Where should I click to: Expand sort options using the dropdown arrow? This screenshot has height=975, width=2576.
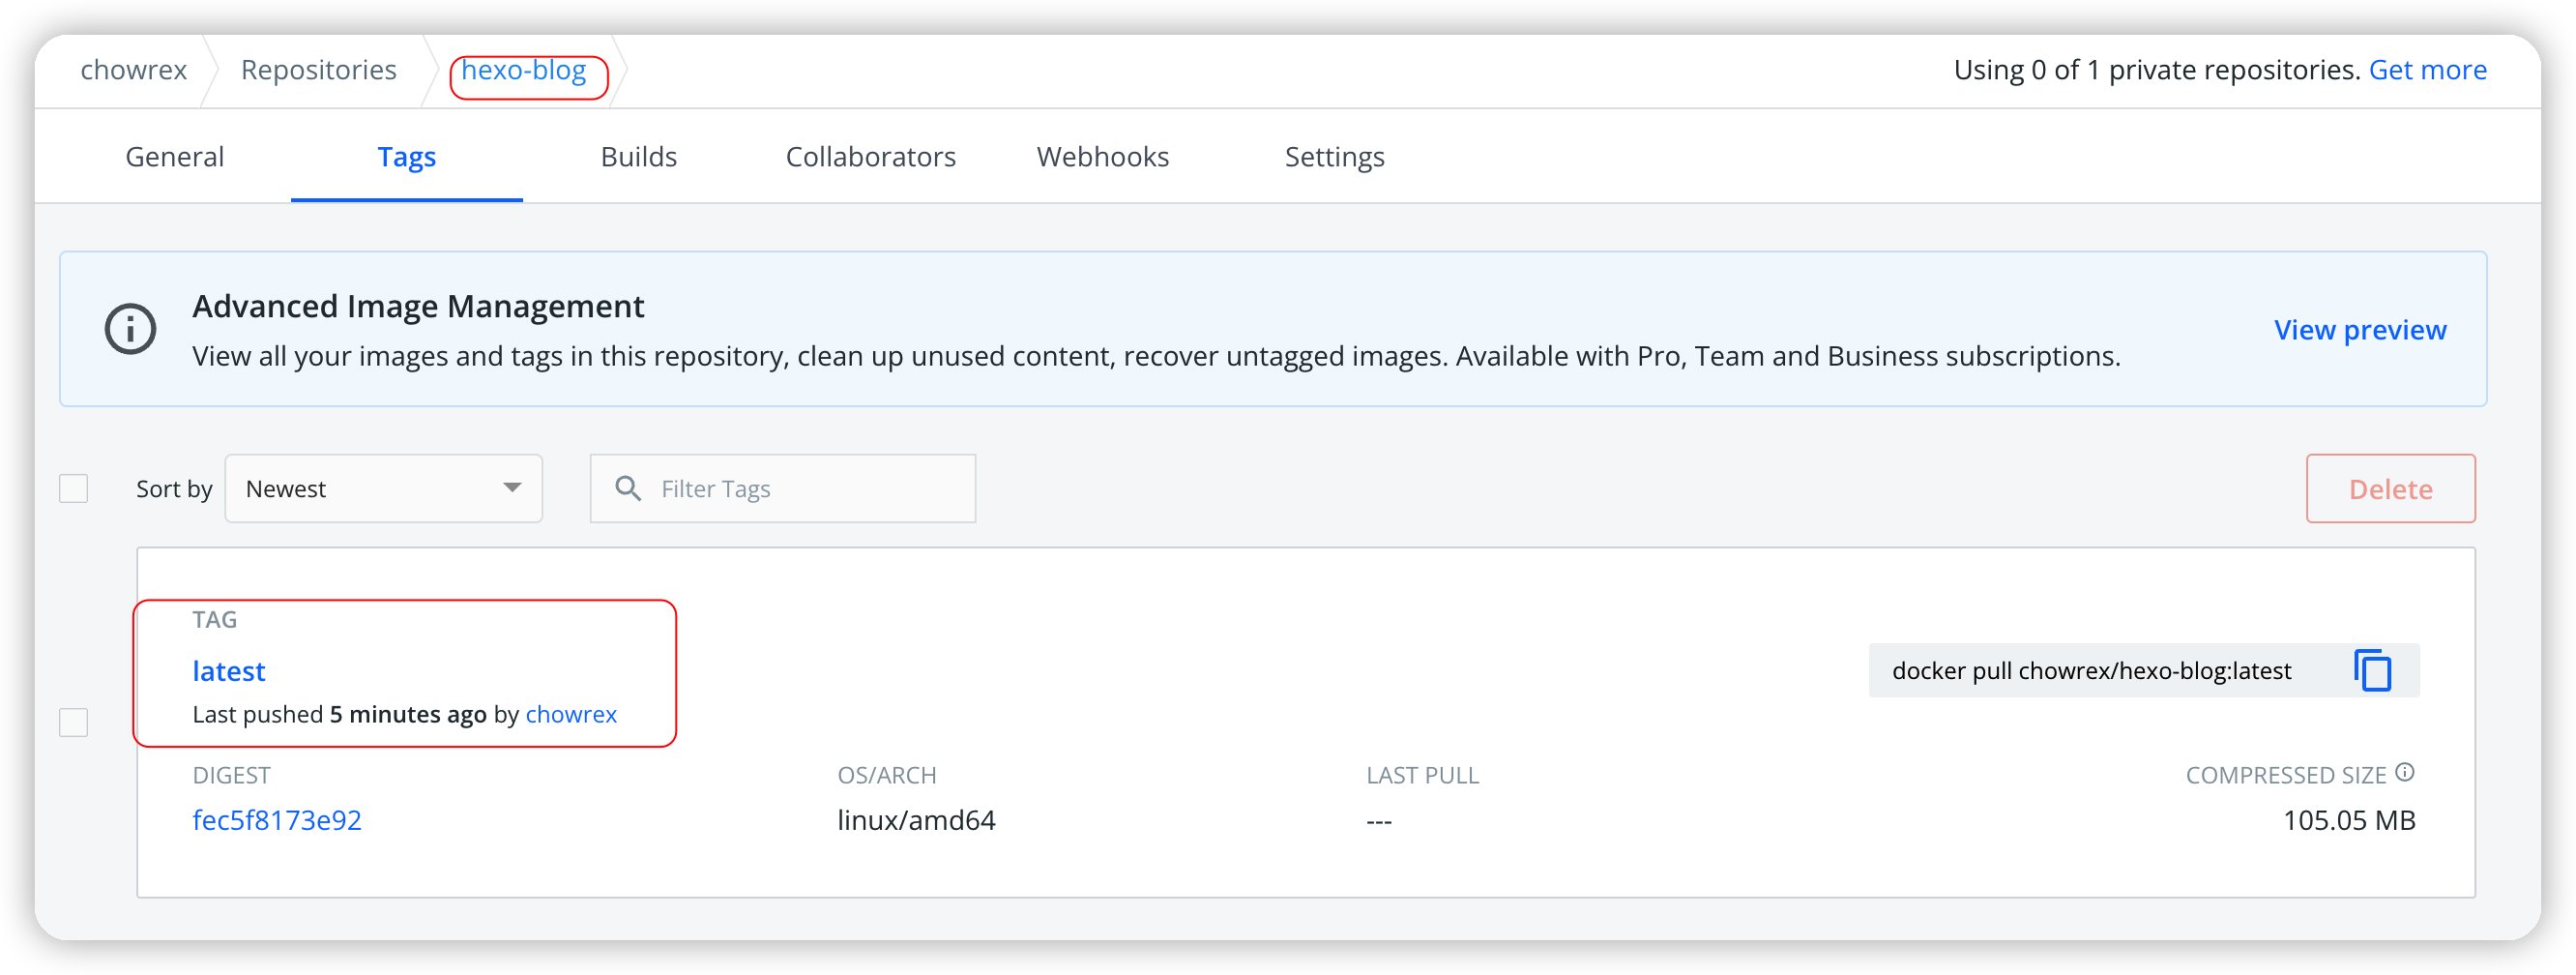tap(512, 488)
